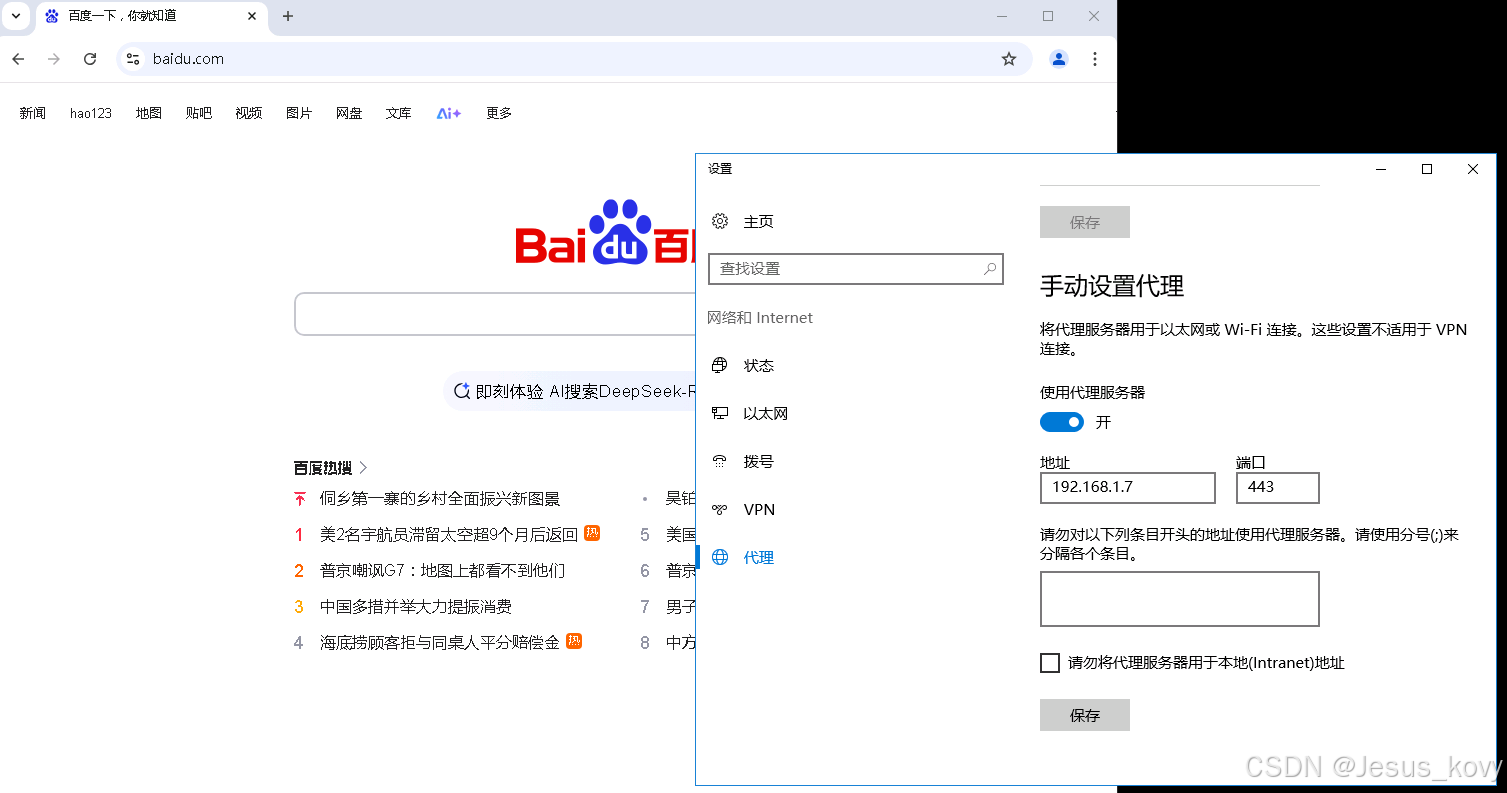This screenshot has height=793, width=1507.
Task: Open 贴吧 link on Baidu
Action: 199,113
